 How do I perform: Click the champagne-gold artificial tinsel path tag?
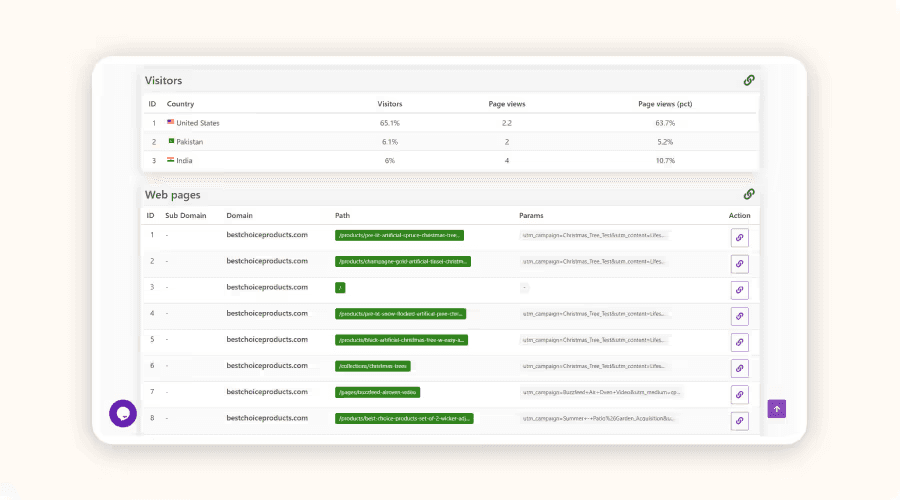tap(403, 262)
